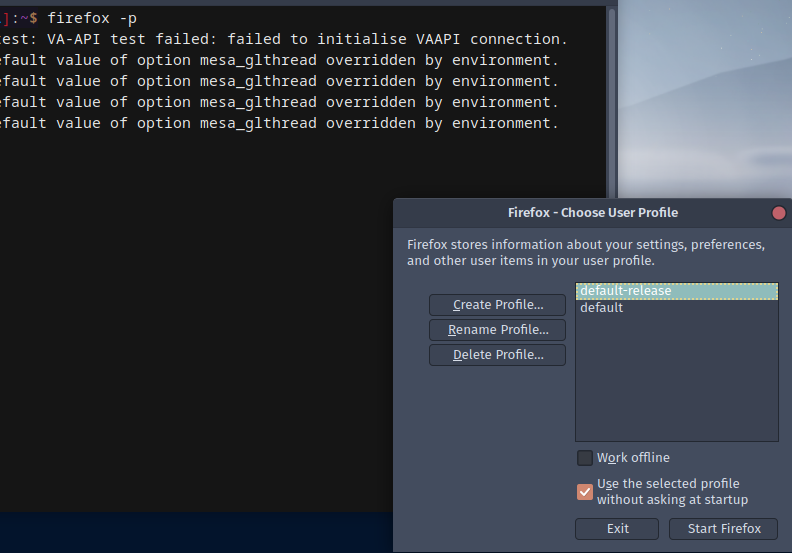Select the default profile entry
The image size is (792, 553).
click(677, 308)
